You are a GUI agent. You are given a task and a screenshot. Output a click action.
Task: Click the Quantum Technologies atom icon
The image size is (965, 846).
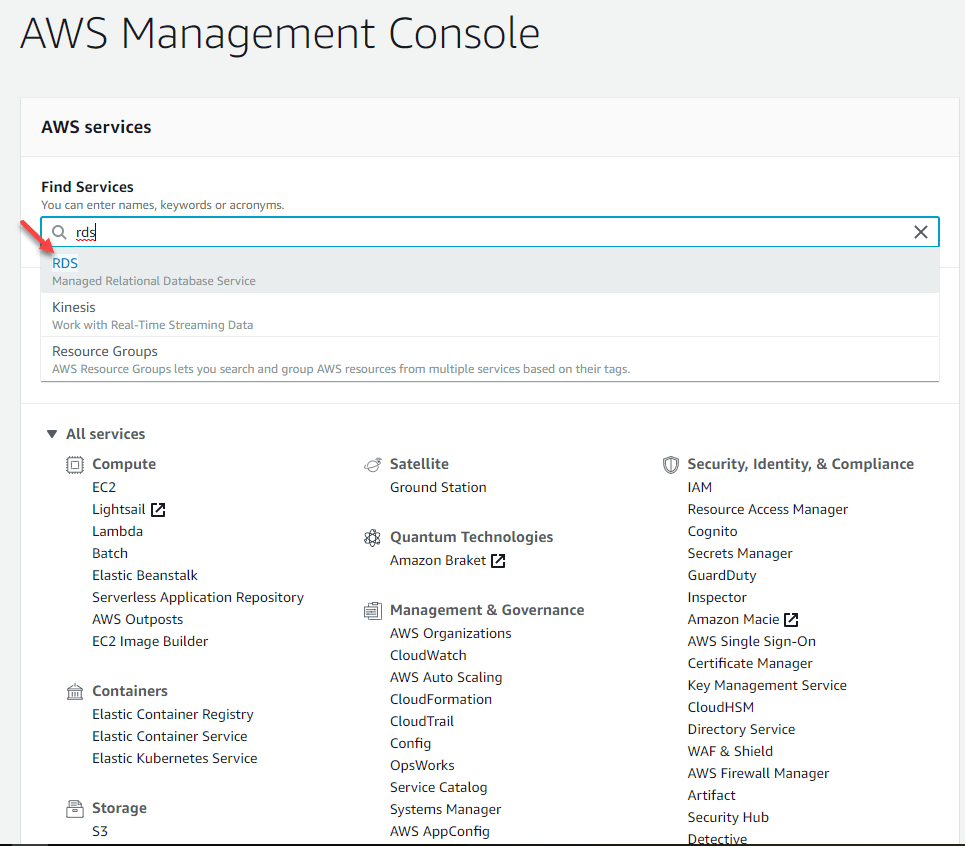point(372,537)
